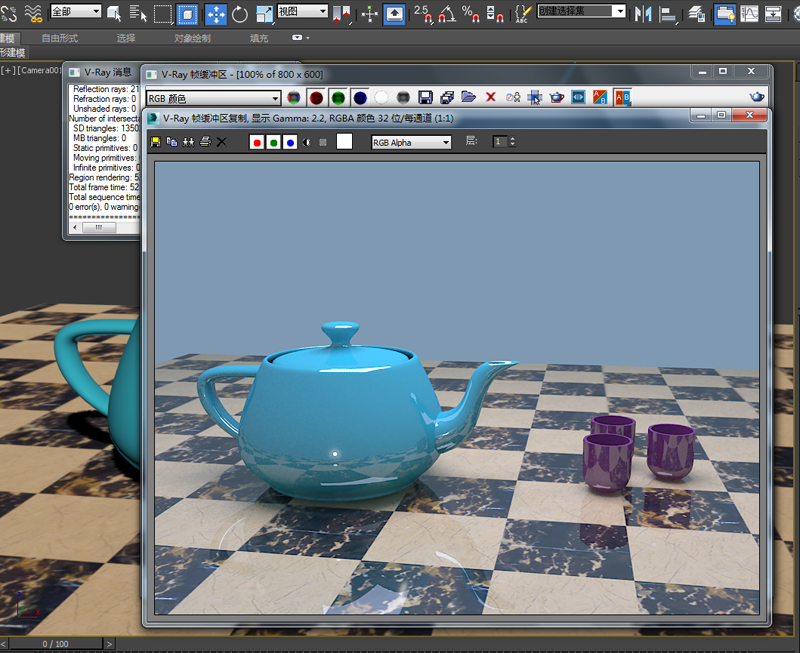Click the Mirror tool in main toolbar

642,13
